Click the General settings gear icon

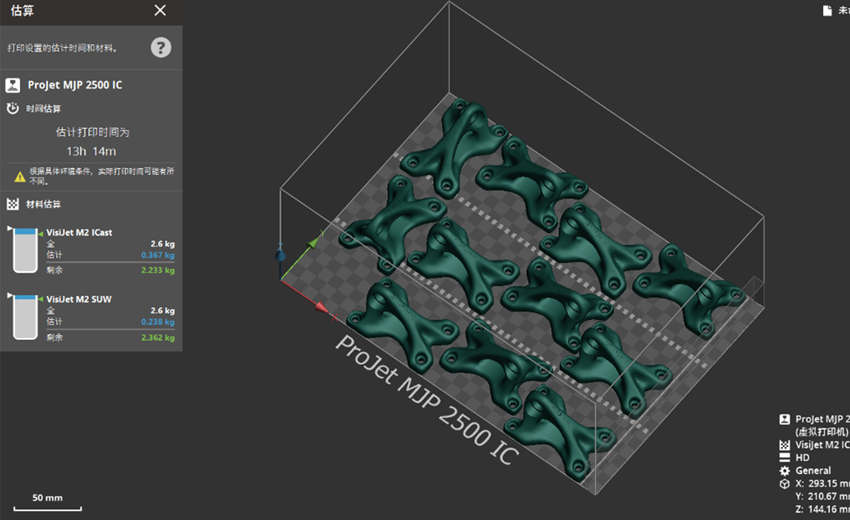point(784,471)
